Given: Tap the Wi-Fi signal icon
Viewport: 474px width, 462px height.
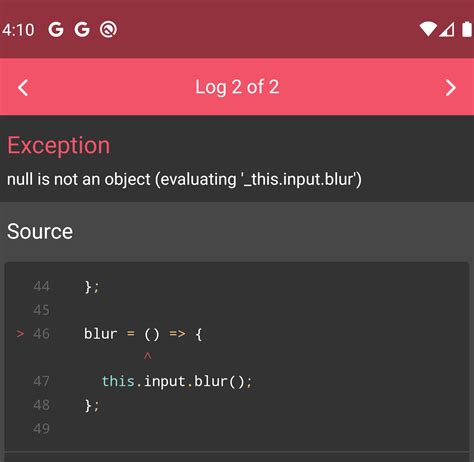Looking at the screenshot, I should point(428,29).
